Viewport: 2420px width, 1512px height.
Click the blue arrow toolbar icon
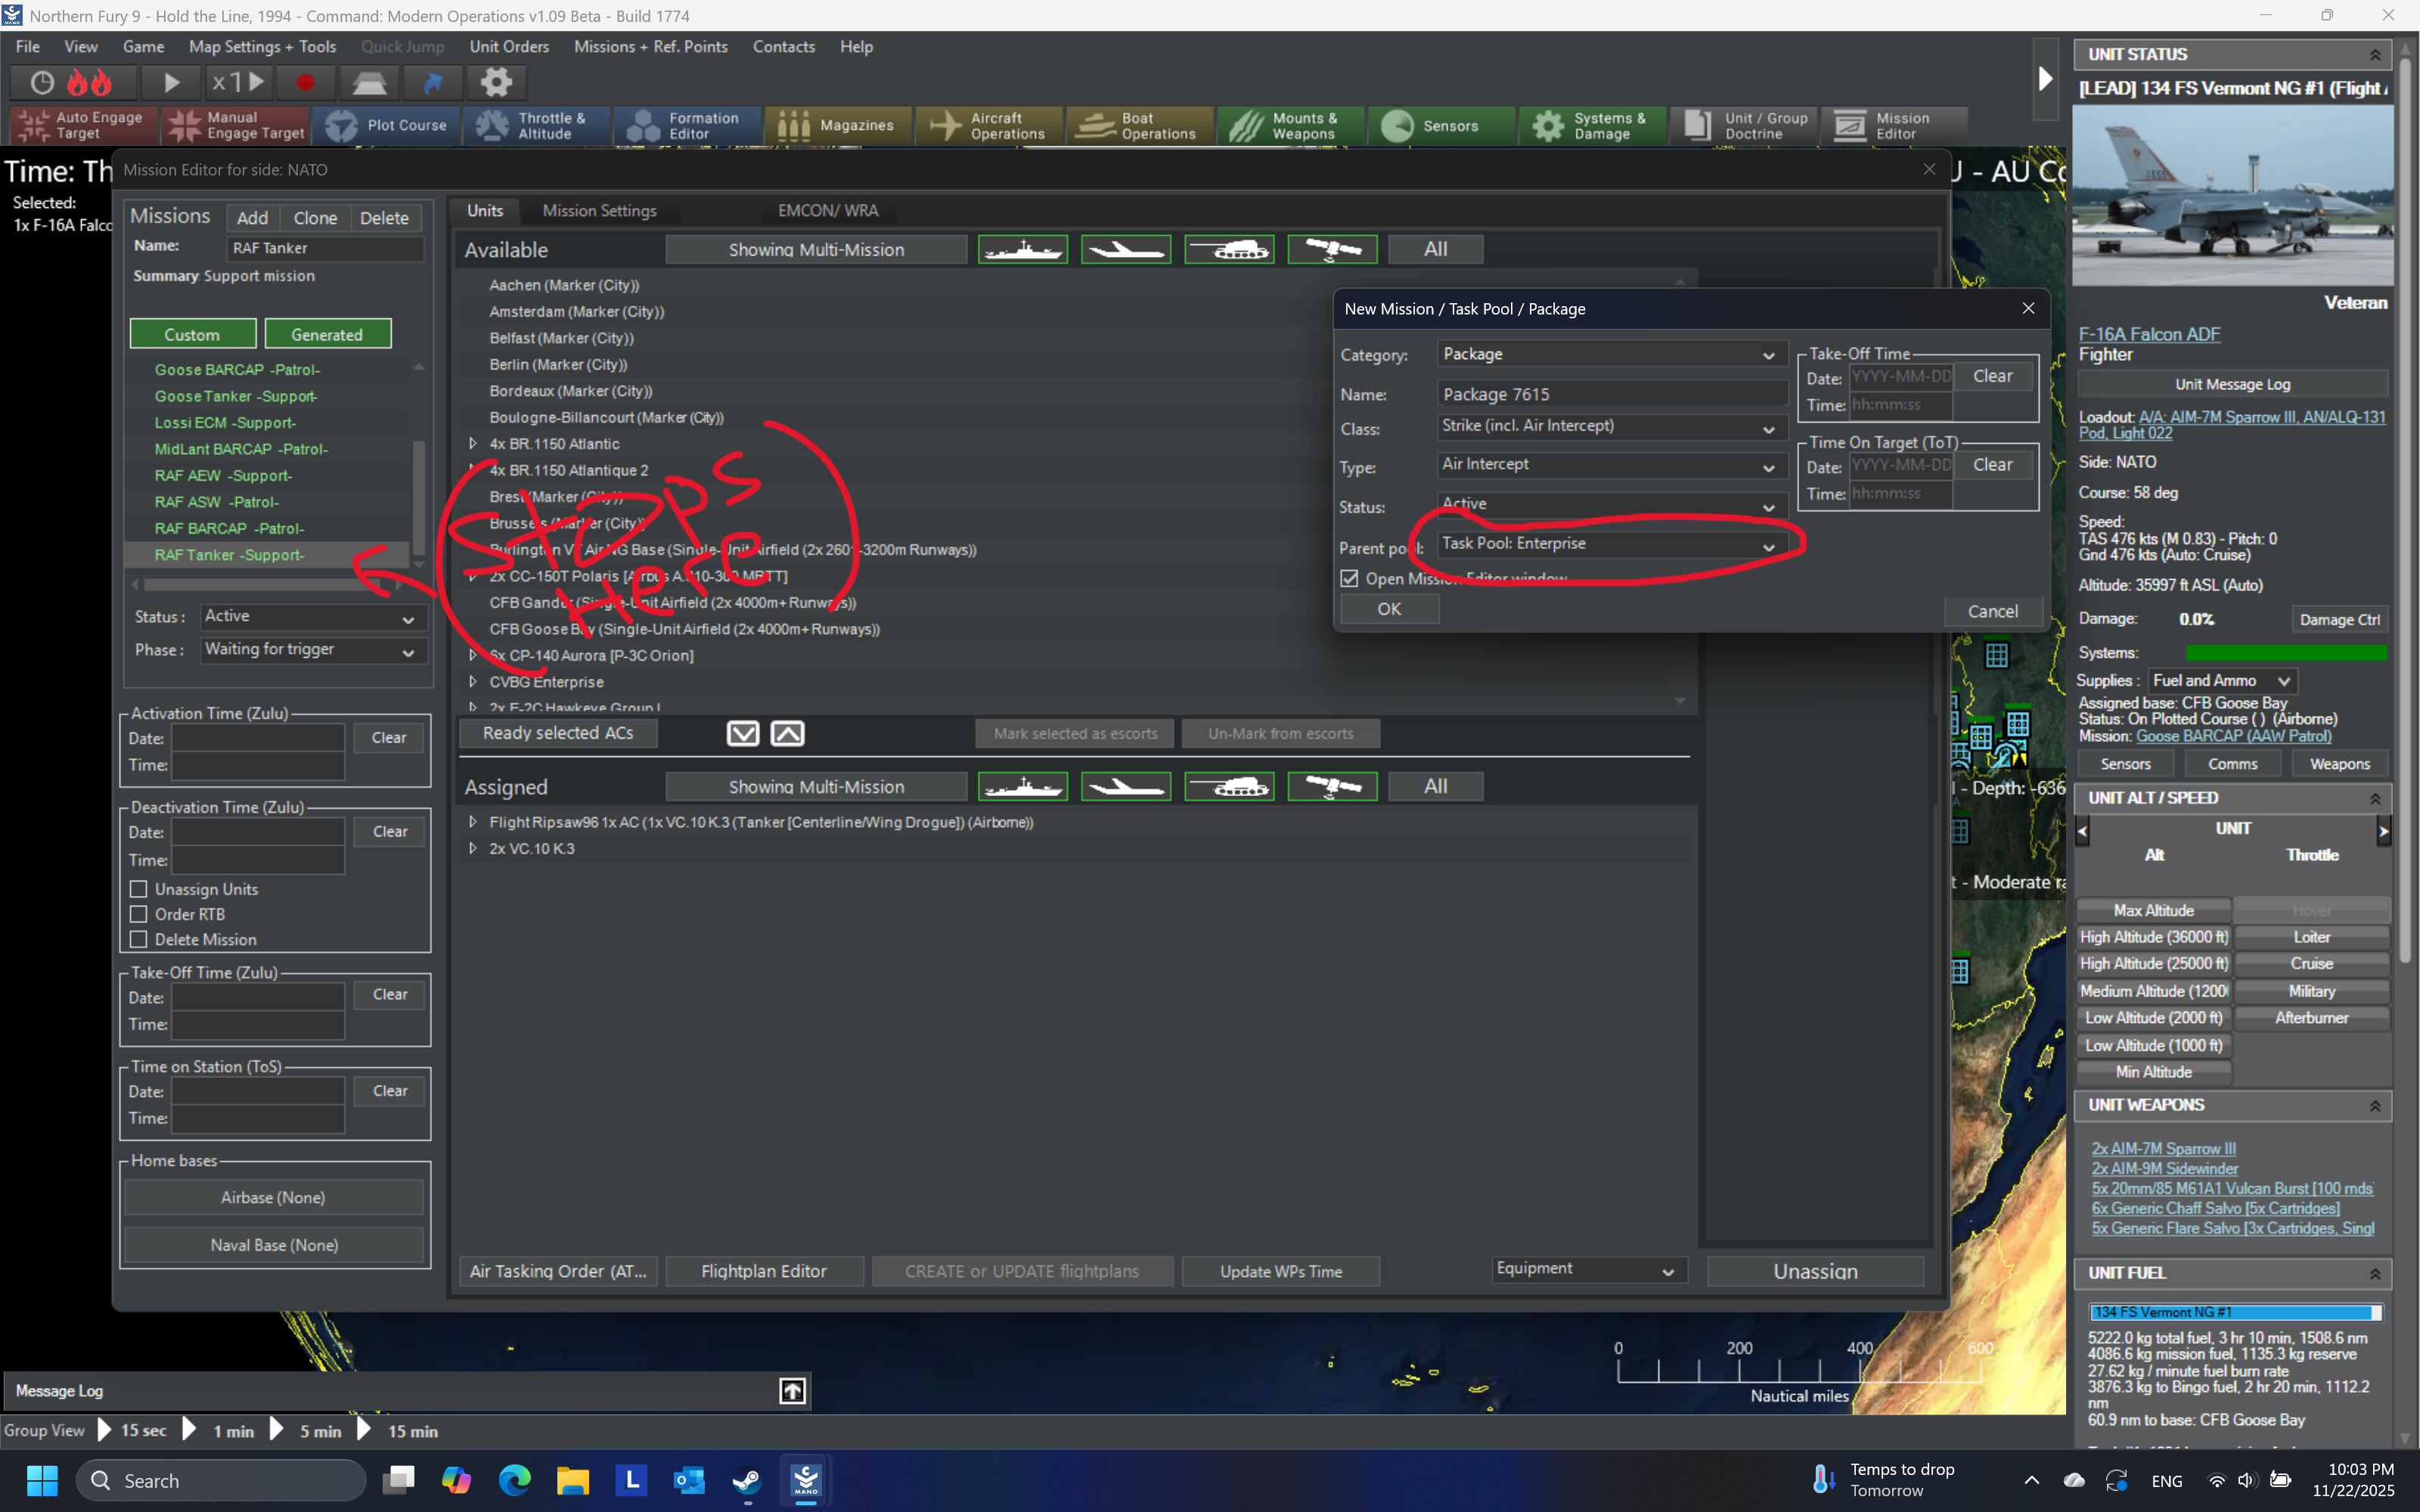point(433,82)
